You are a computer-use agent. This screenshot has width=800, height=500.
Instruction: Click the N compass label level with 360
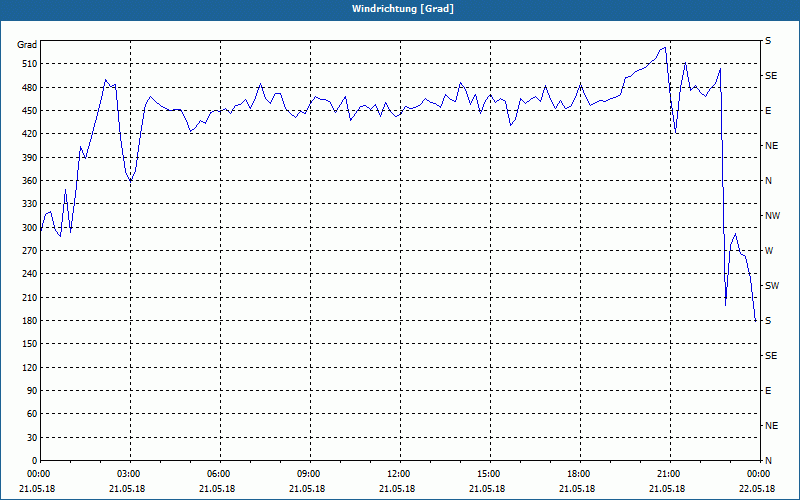click(768, 181)
